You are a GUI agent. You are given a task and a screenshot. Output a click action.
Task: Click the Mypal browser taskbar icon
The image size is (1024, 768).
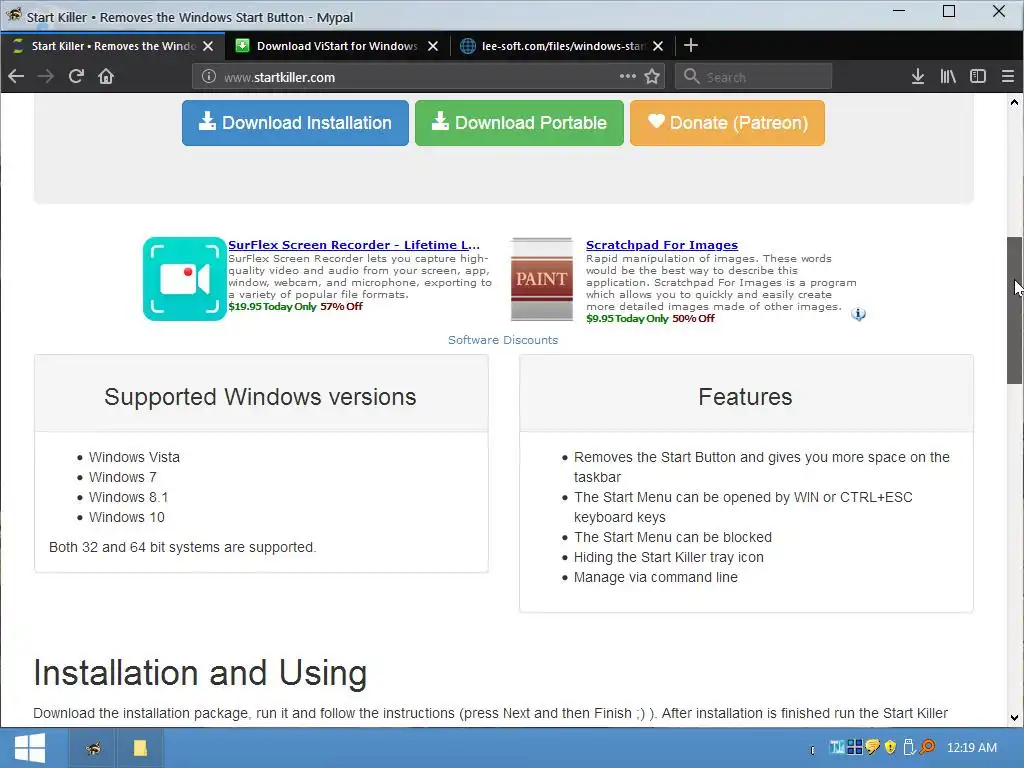pyautogui.click(x=93, y=748)
